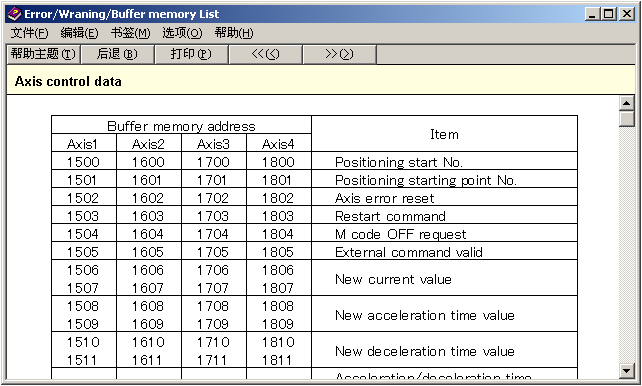Click the Axis error reset item

click(x=384, y=199)
